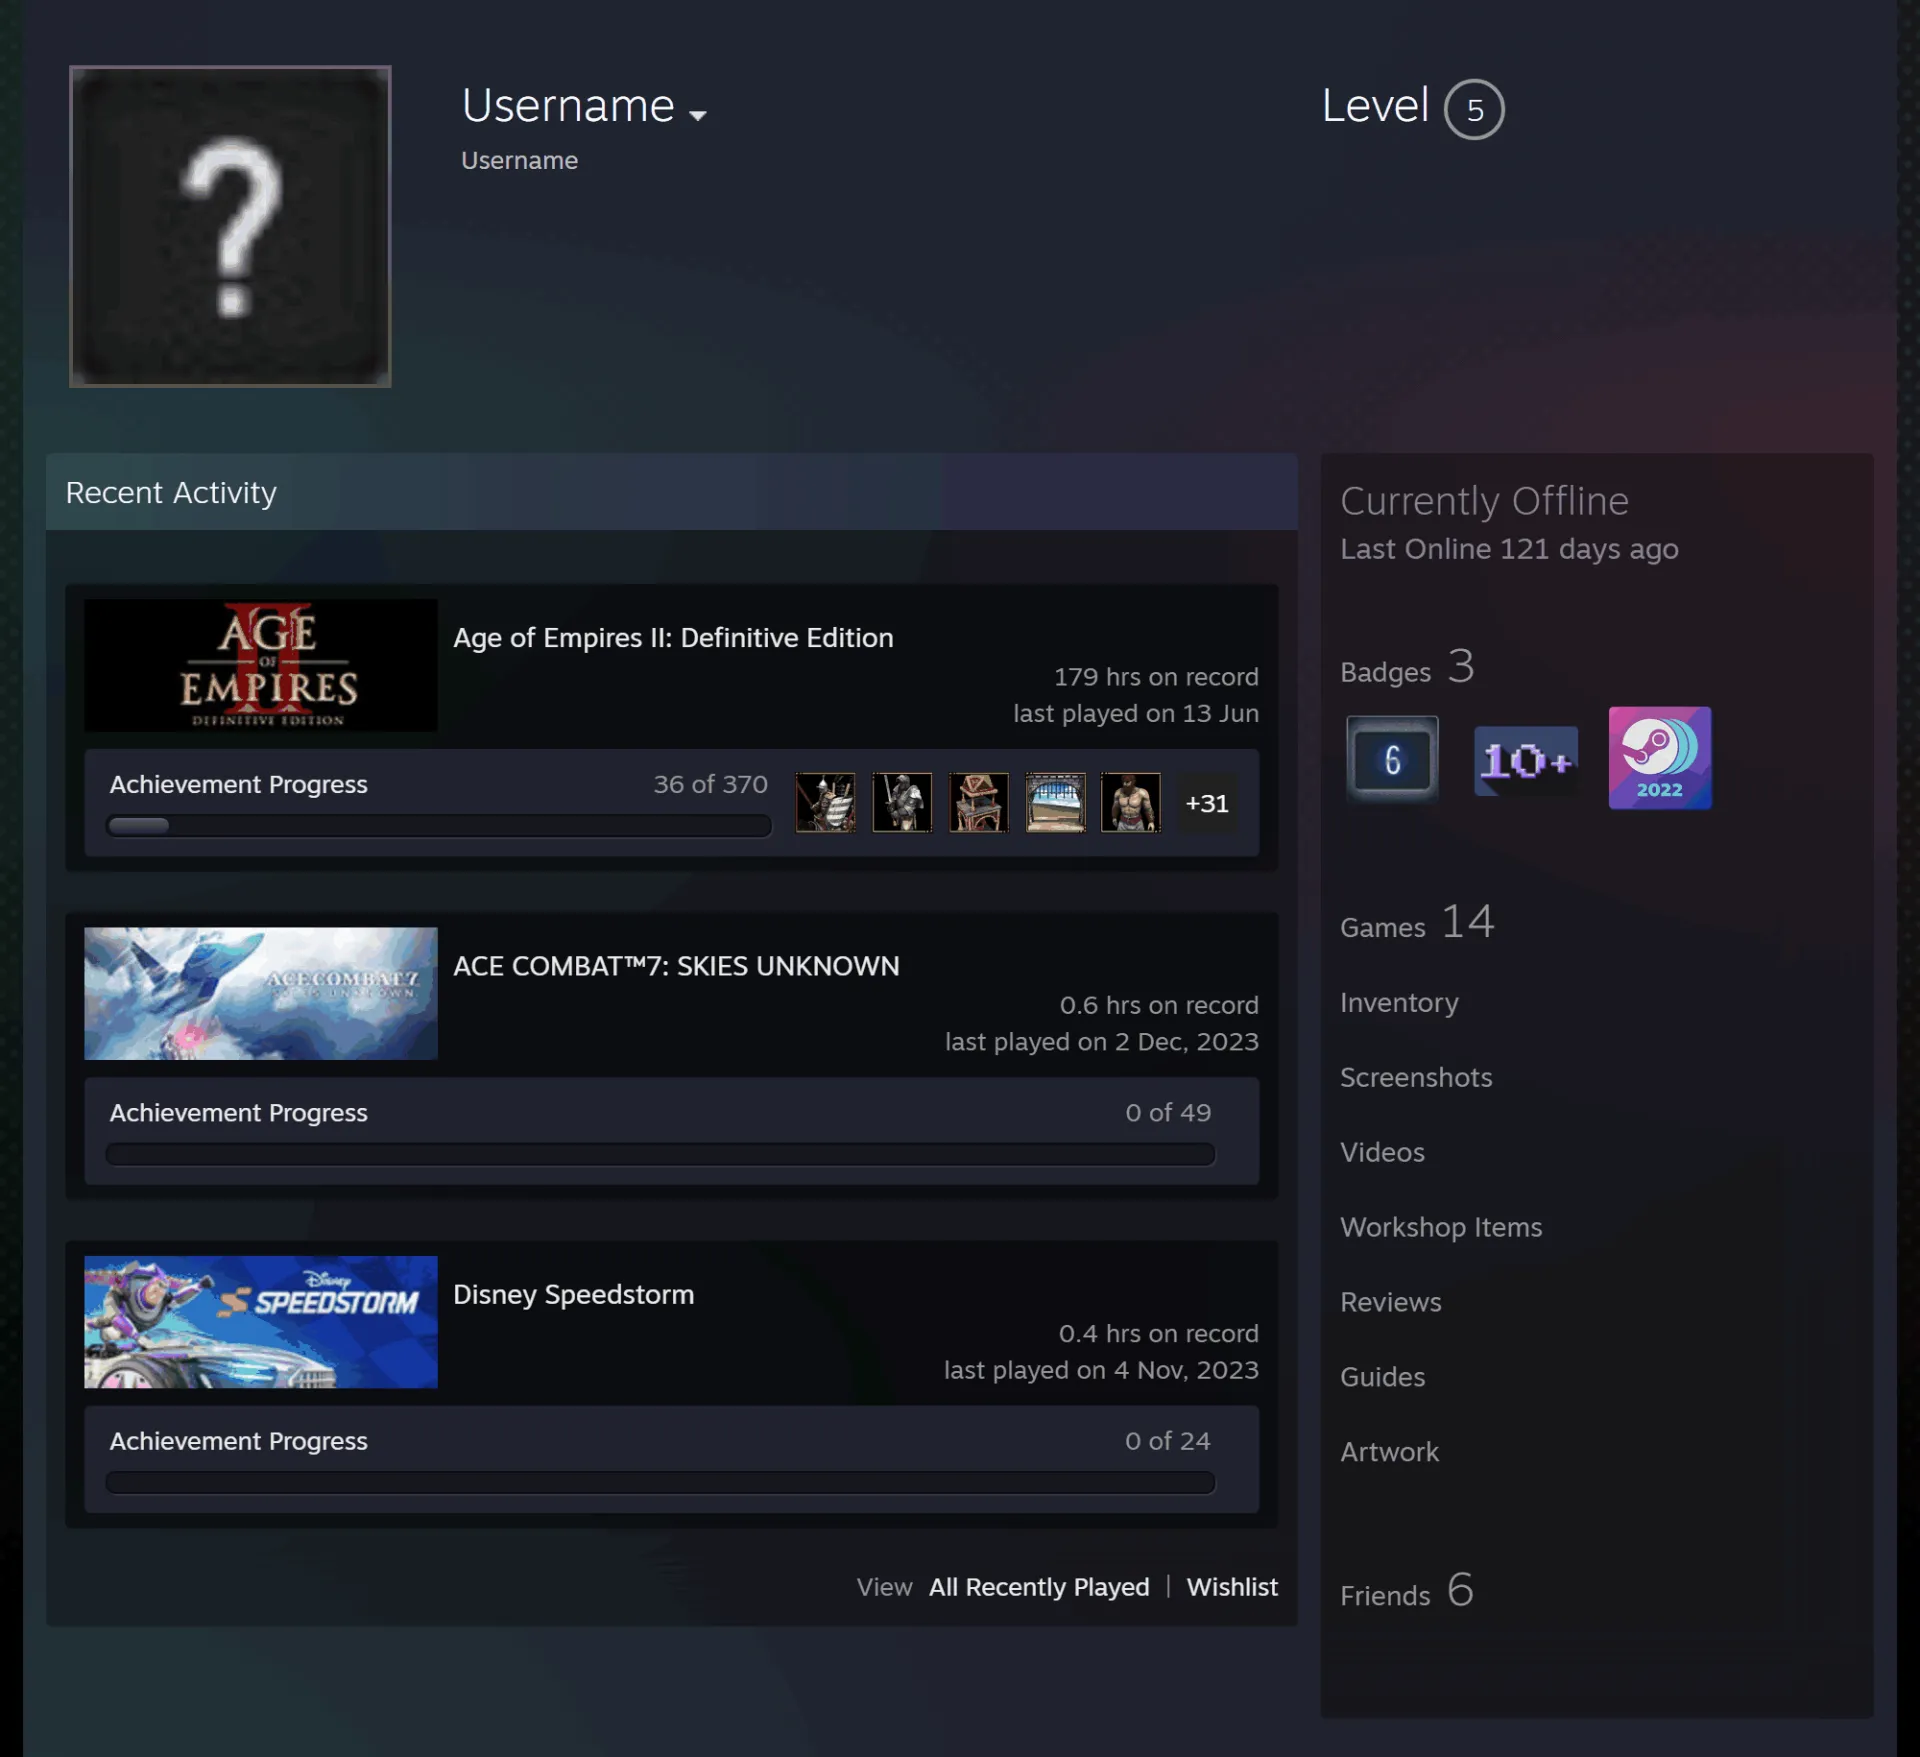Click Disney Speedstorm achievement progress bar
This screenshot has width=1920, height=1757.
pyautogui.click(x=660, y=1482)
